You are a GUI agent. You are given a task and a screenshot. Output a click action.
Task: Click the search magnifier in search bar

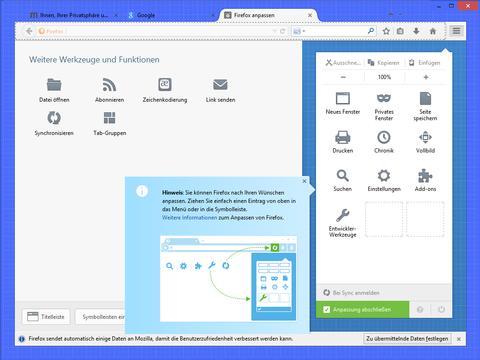pyautogui.click(x=371, y=31)
